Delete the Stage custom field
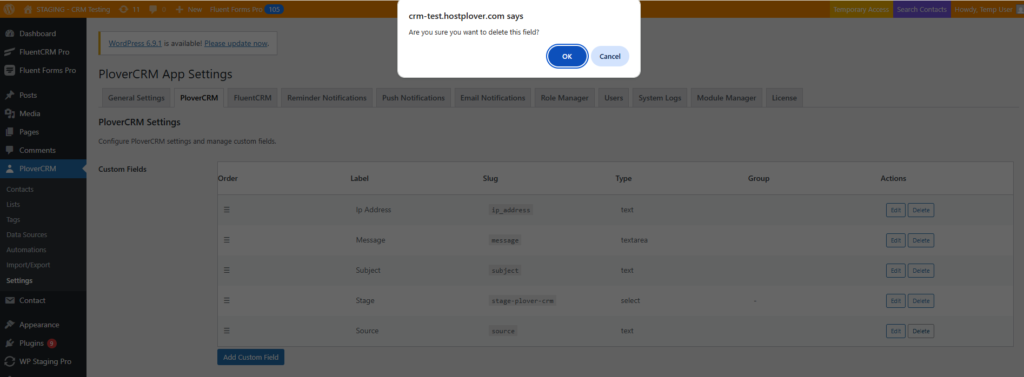 921,301
